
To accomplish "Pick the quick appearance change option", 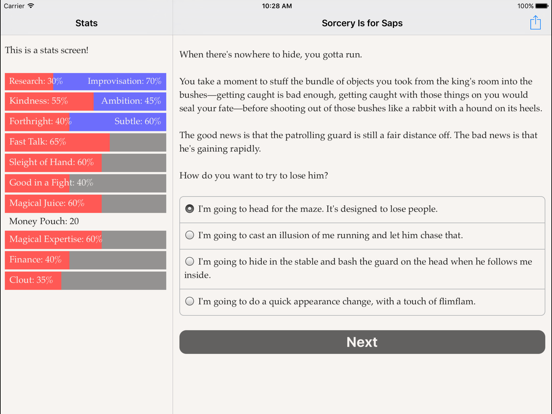I will [x=362, y=302].
